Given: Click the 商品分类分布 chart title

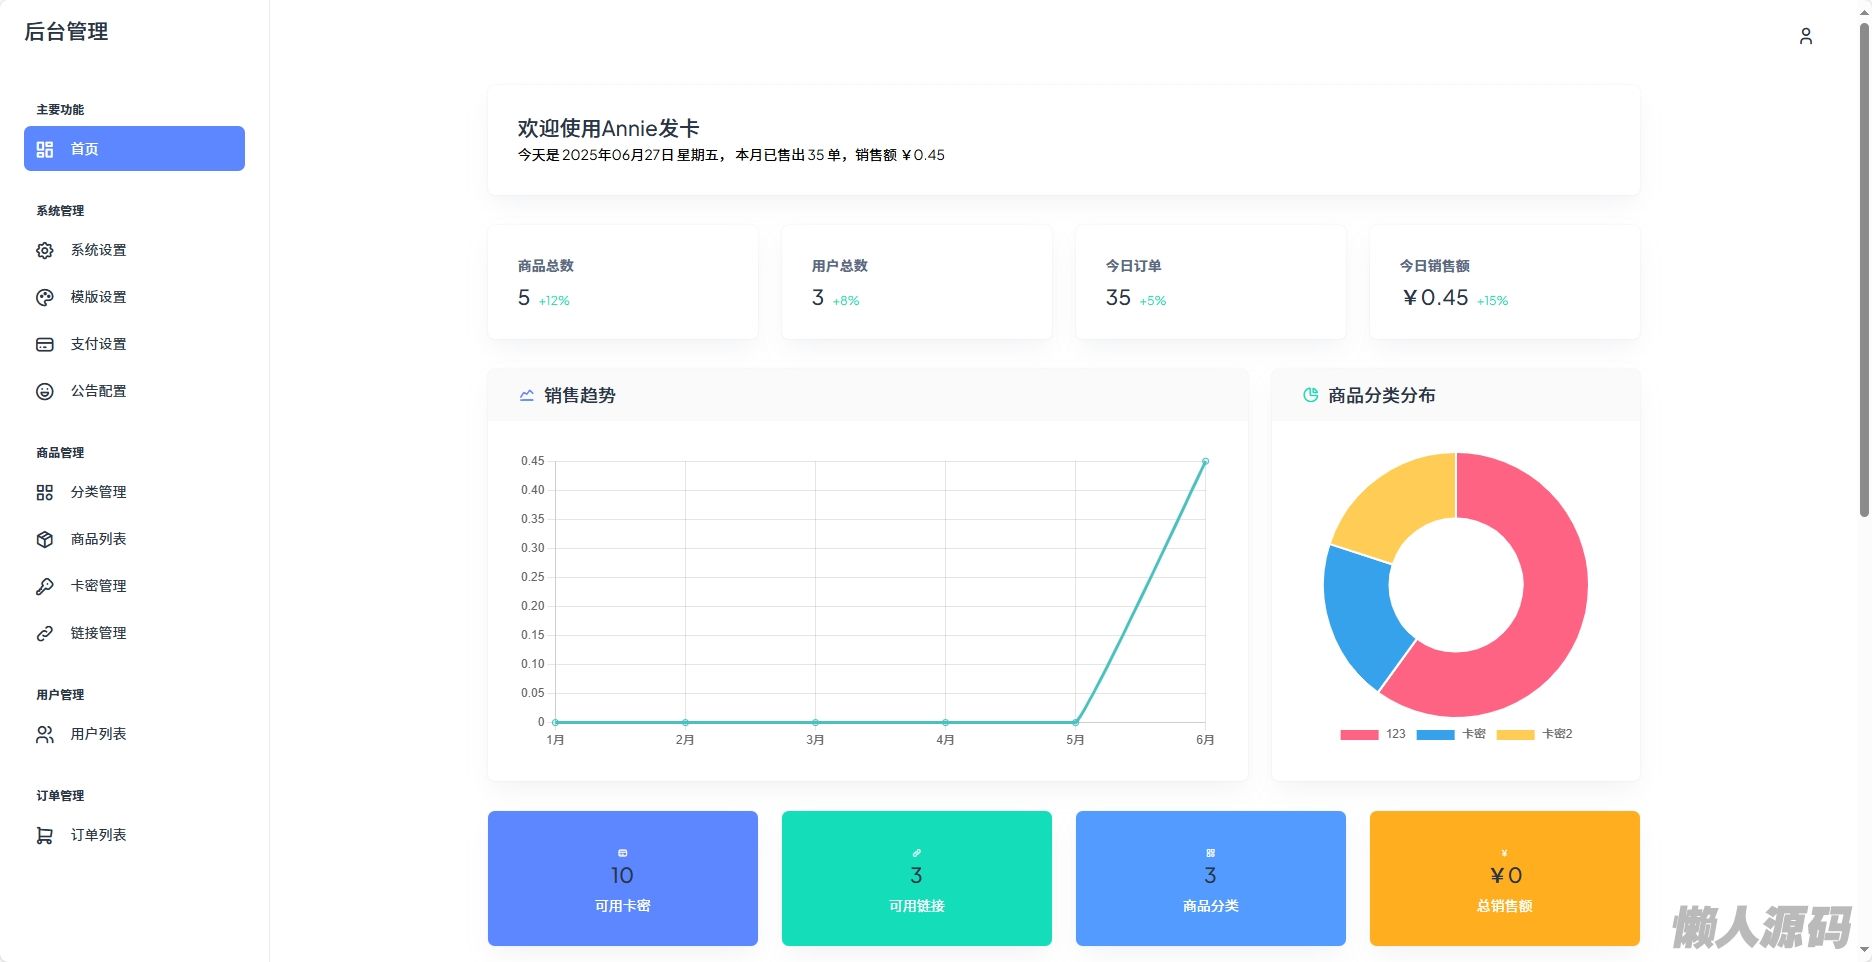Looking at the screenshot, I should tap(1382, 395).
